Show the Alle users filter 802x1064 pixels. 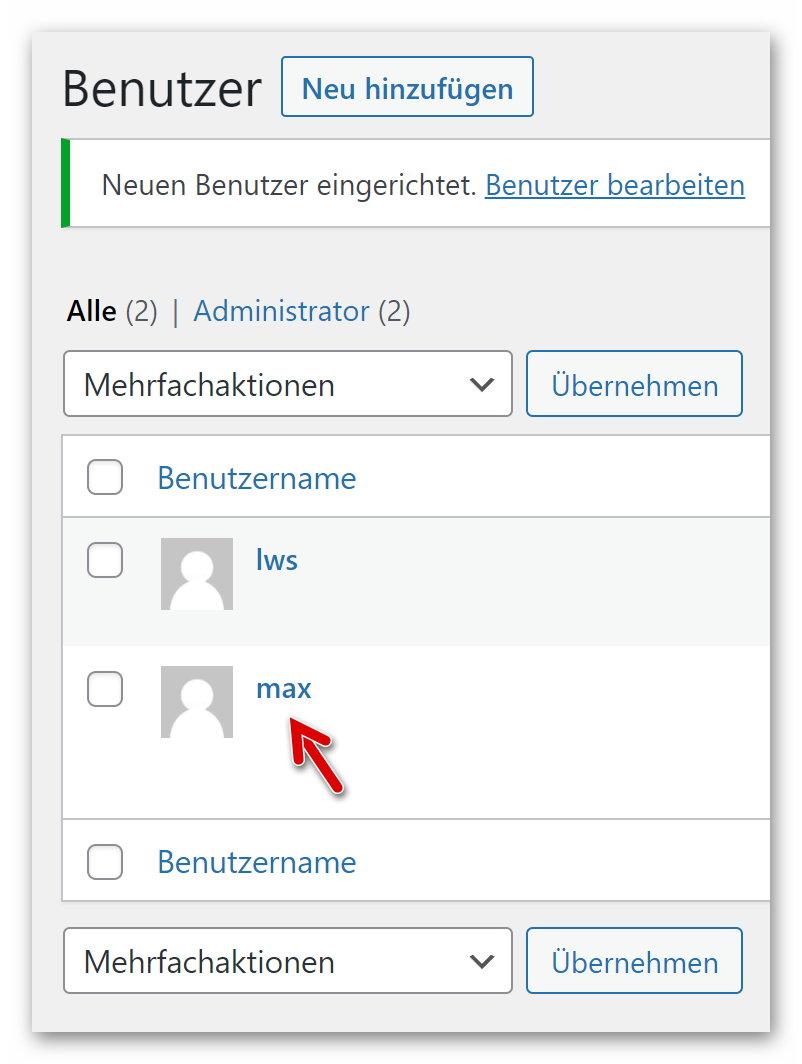92,311
